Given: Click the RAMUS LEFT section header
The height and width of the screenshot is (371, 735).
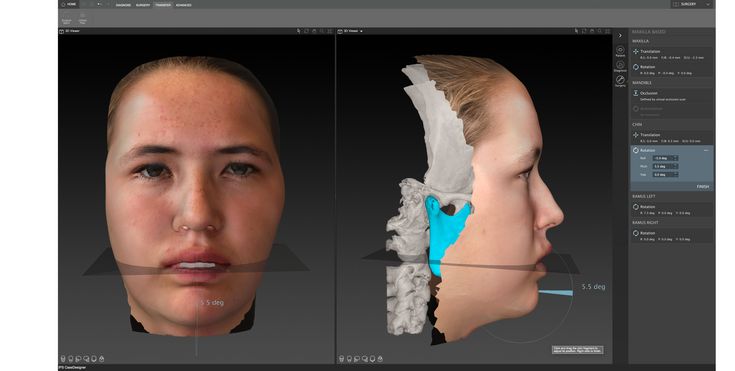Looking at the screenshot, I should 644,197.
